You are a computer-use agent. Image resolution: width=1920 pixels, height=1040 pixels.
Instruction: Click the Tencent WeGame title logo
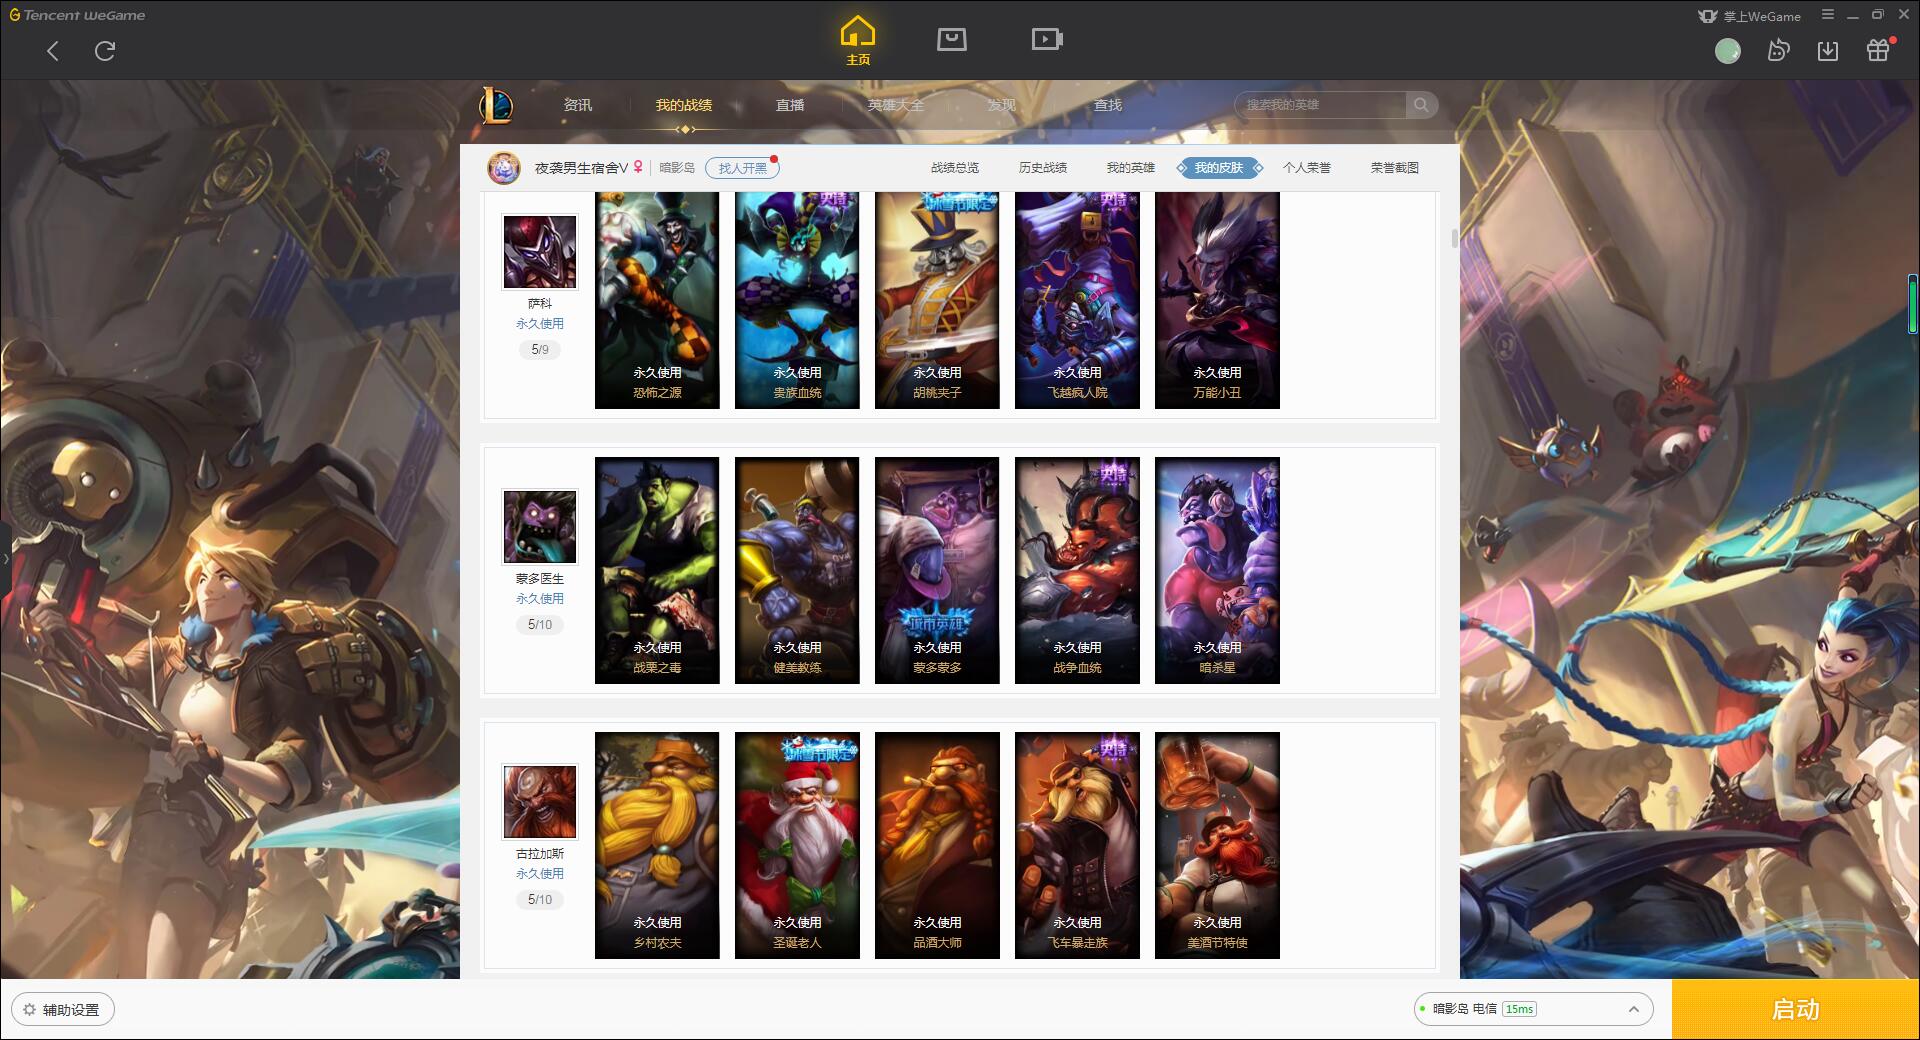(x=77, y=15)
